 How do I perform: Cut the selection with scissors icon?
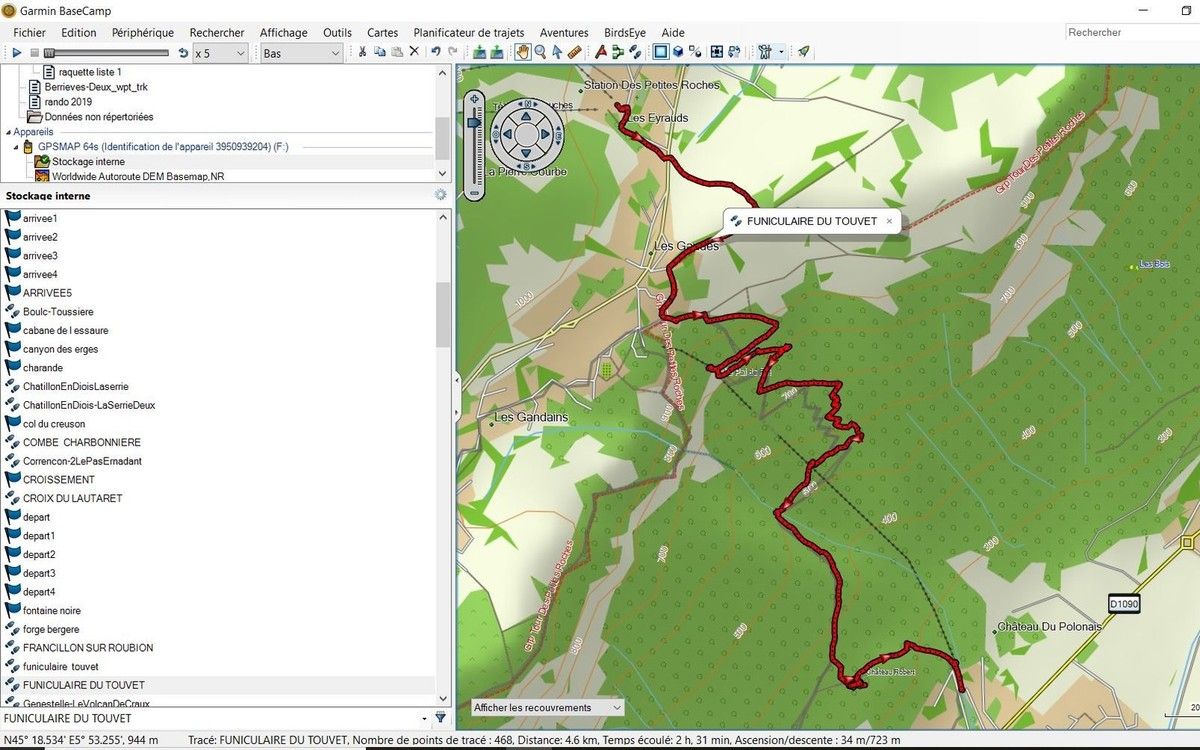pos(362,52)
